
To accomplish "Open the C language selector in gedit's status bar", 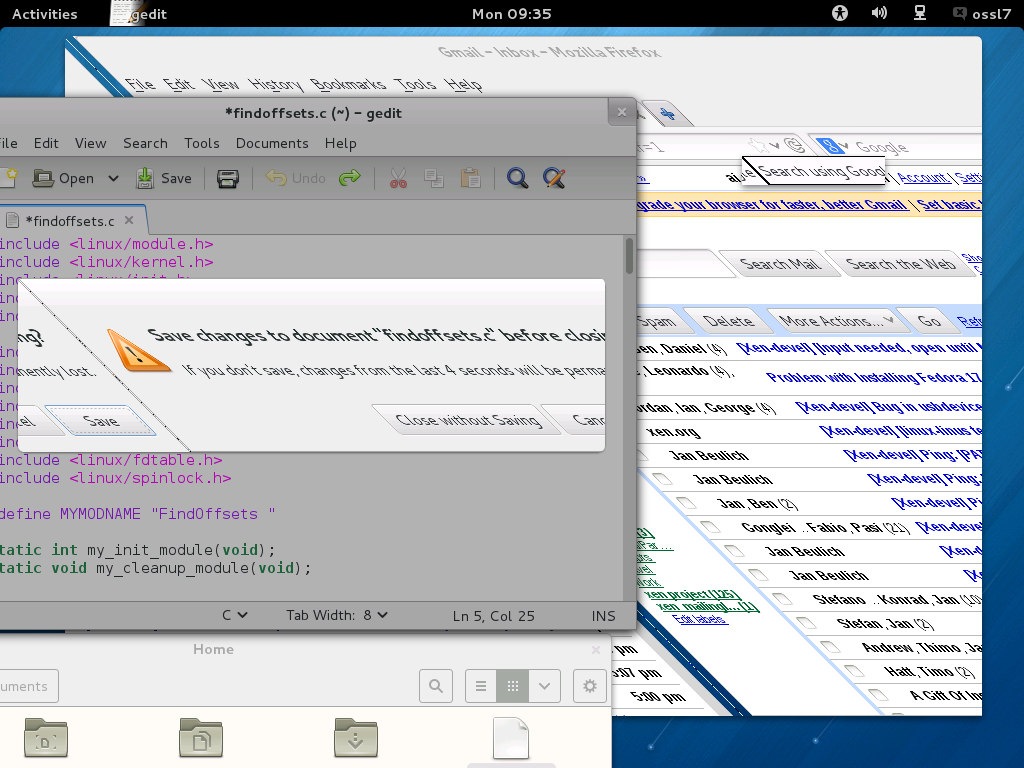I will 234,615.
